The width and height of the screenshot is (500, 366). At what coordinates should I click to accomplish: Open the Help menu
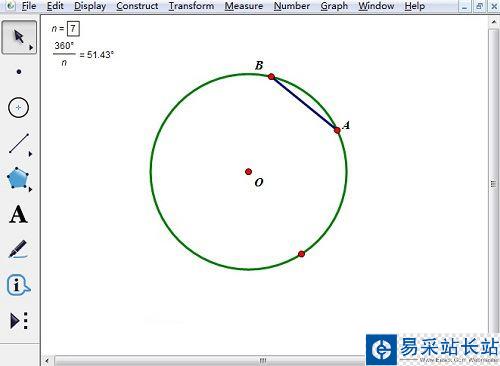[x=415, y=6]
